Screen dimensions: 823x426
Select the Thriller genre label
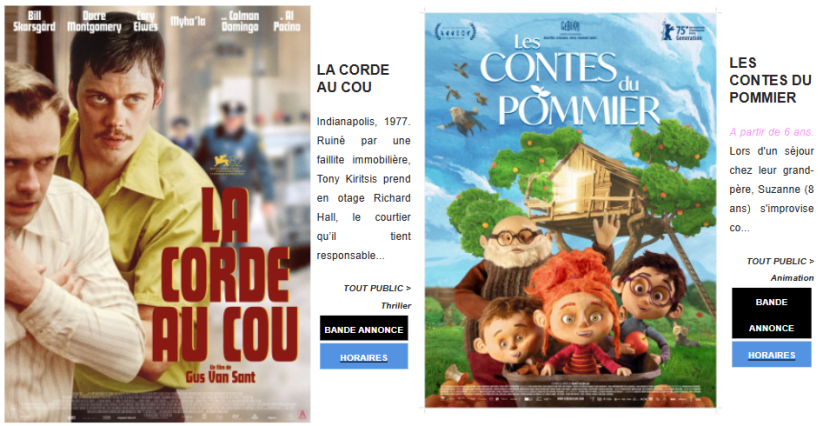click(396, 305)
